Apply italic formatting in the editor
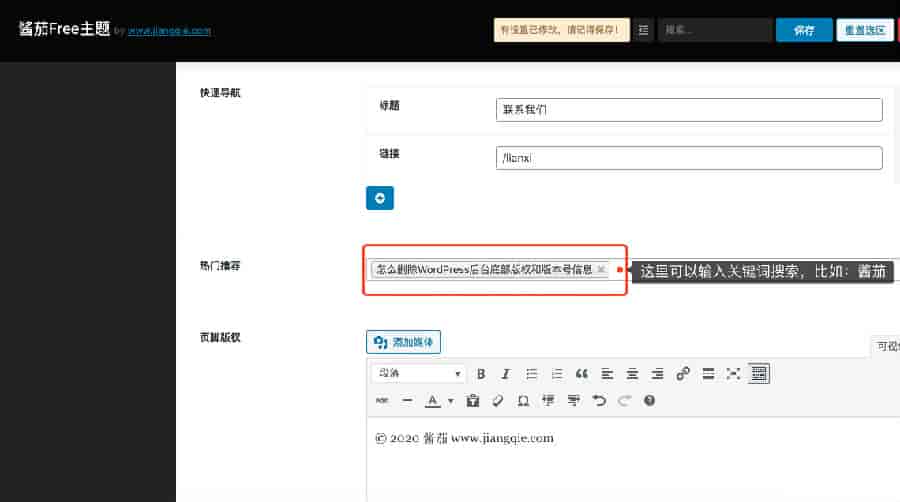Viewport: 900px width, 502px height. pos(506,374)
